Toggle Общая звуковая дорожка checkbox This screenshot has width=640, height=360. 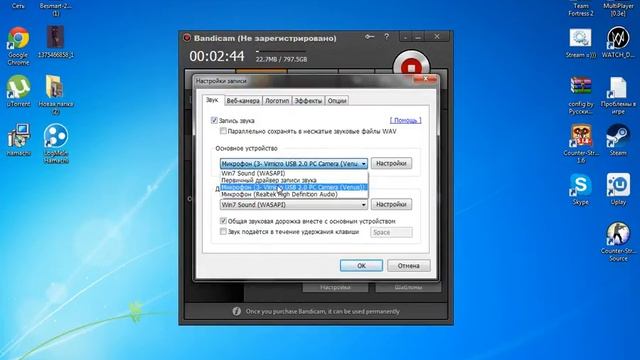pyautogui.click(x=223, y=221)
